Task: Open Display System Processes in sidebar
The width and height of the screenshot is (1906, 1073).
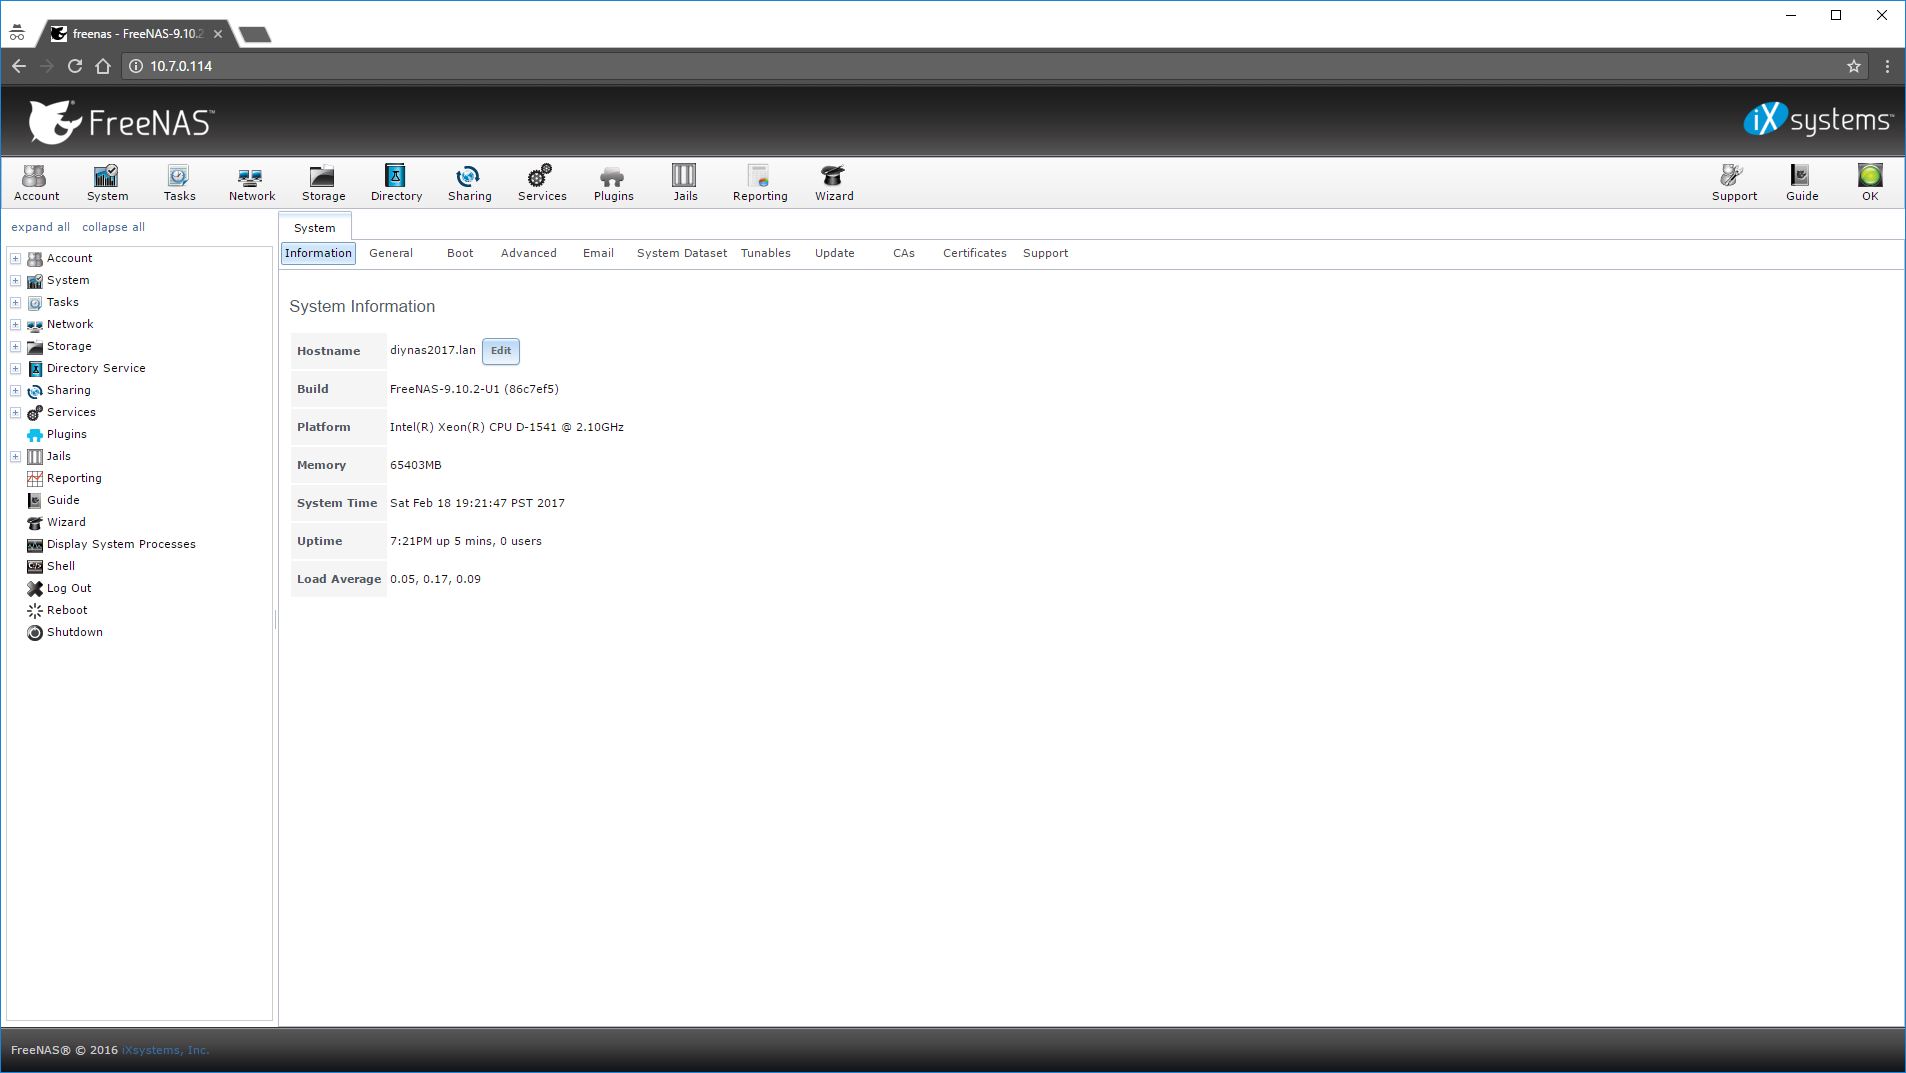Action: tap(121, 544)
